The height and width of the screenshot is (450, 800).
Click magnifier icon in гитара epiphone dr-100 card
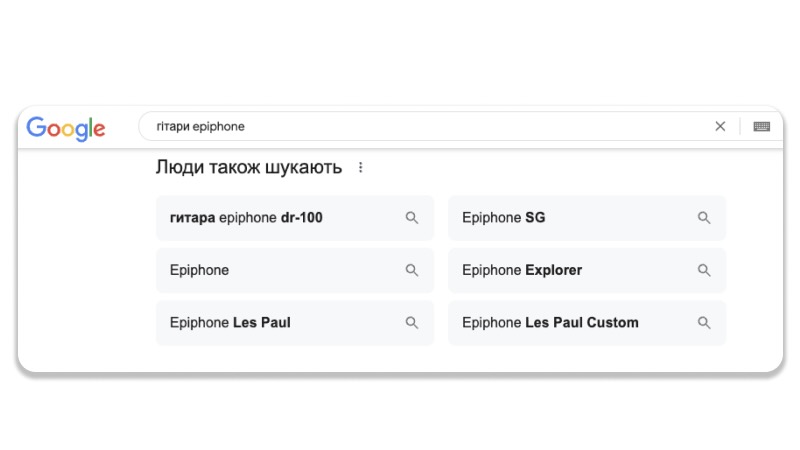pos(412,218)
